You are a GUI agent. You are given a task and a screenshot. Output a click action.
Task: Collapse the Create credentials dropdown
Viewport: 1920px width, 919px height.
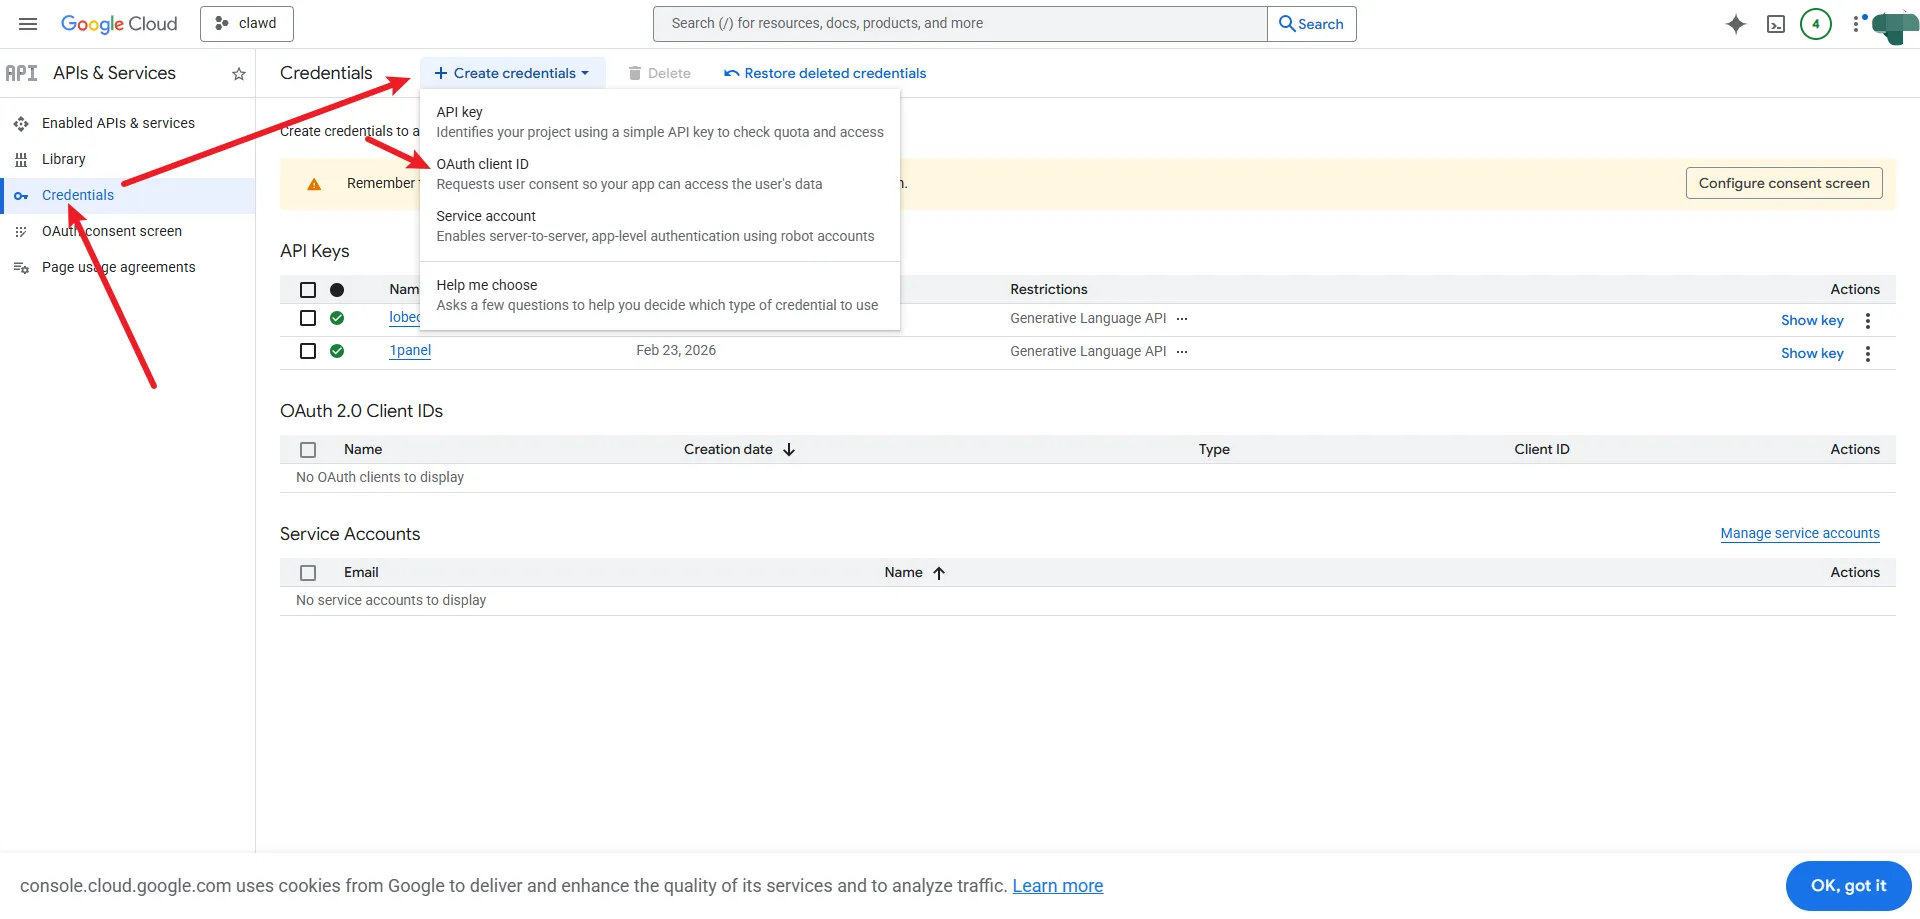(512, 73)
